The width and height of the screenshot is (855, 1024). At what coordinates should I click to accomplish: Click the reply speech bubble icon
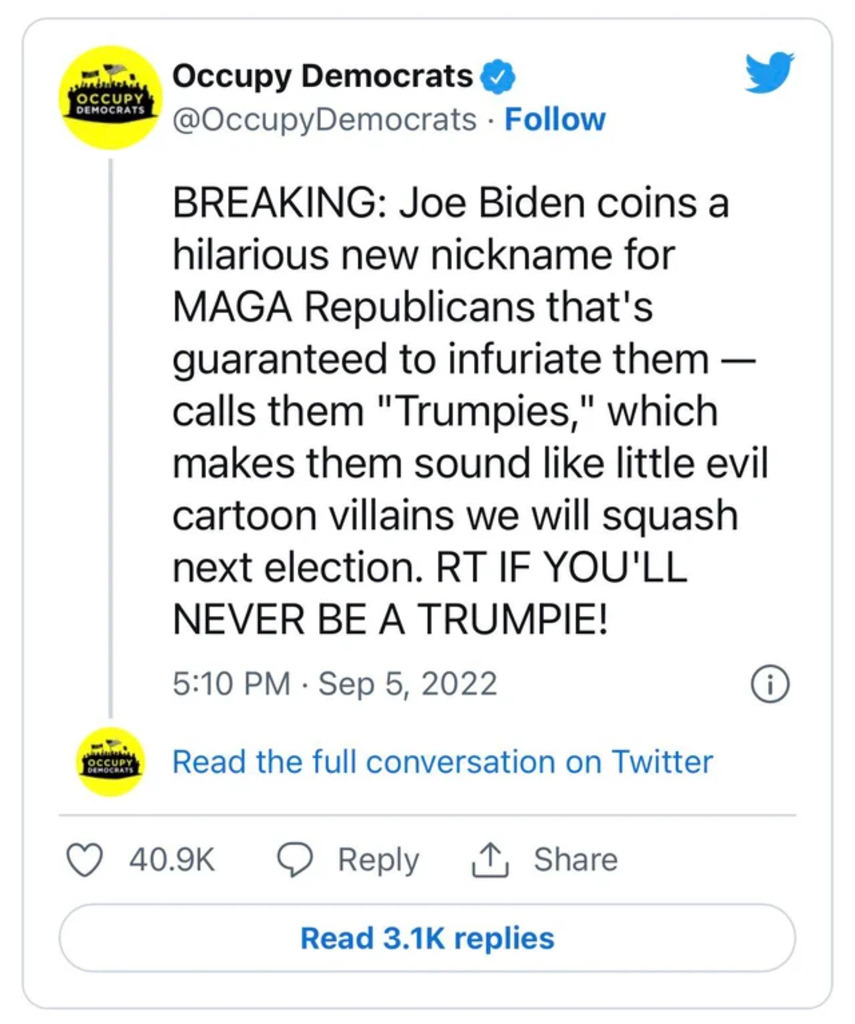[295, 860]
